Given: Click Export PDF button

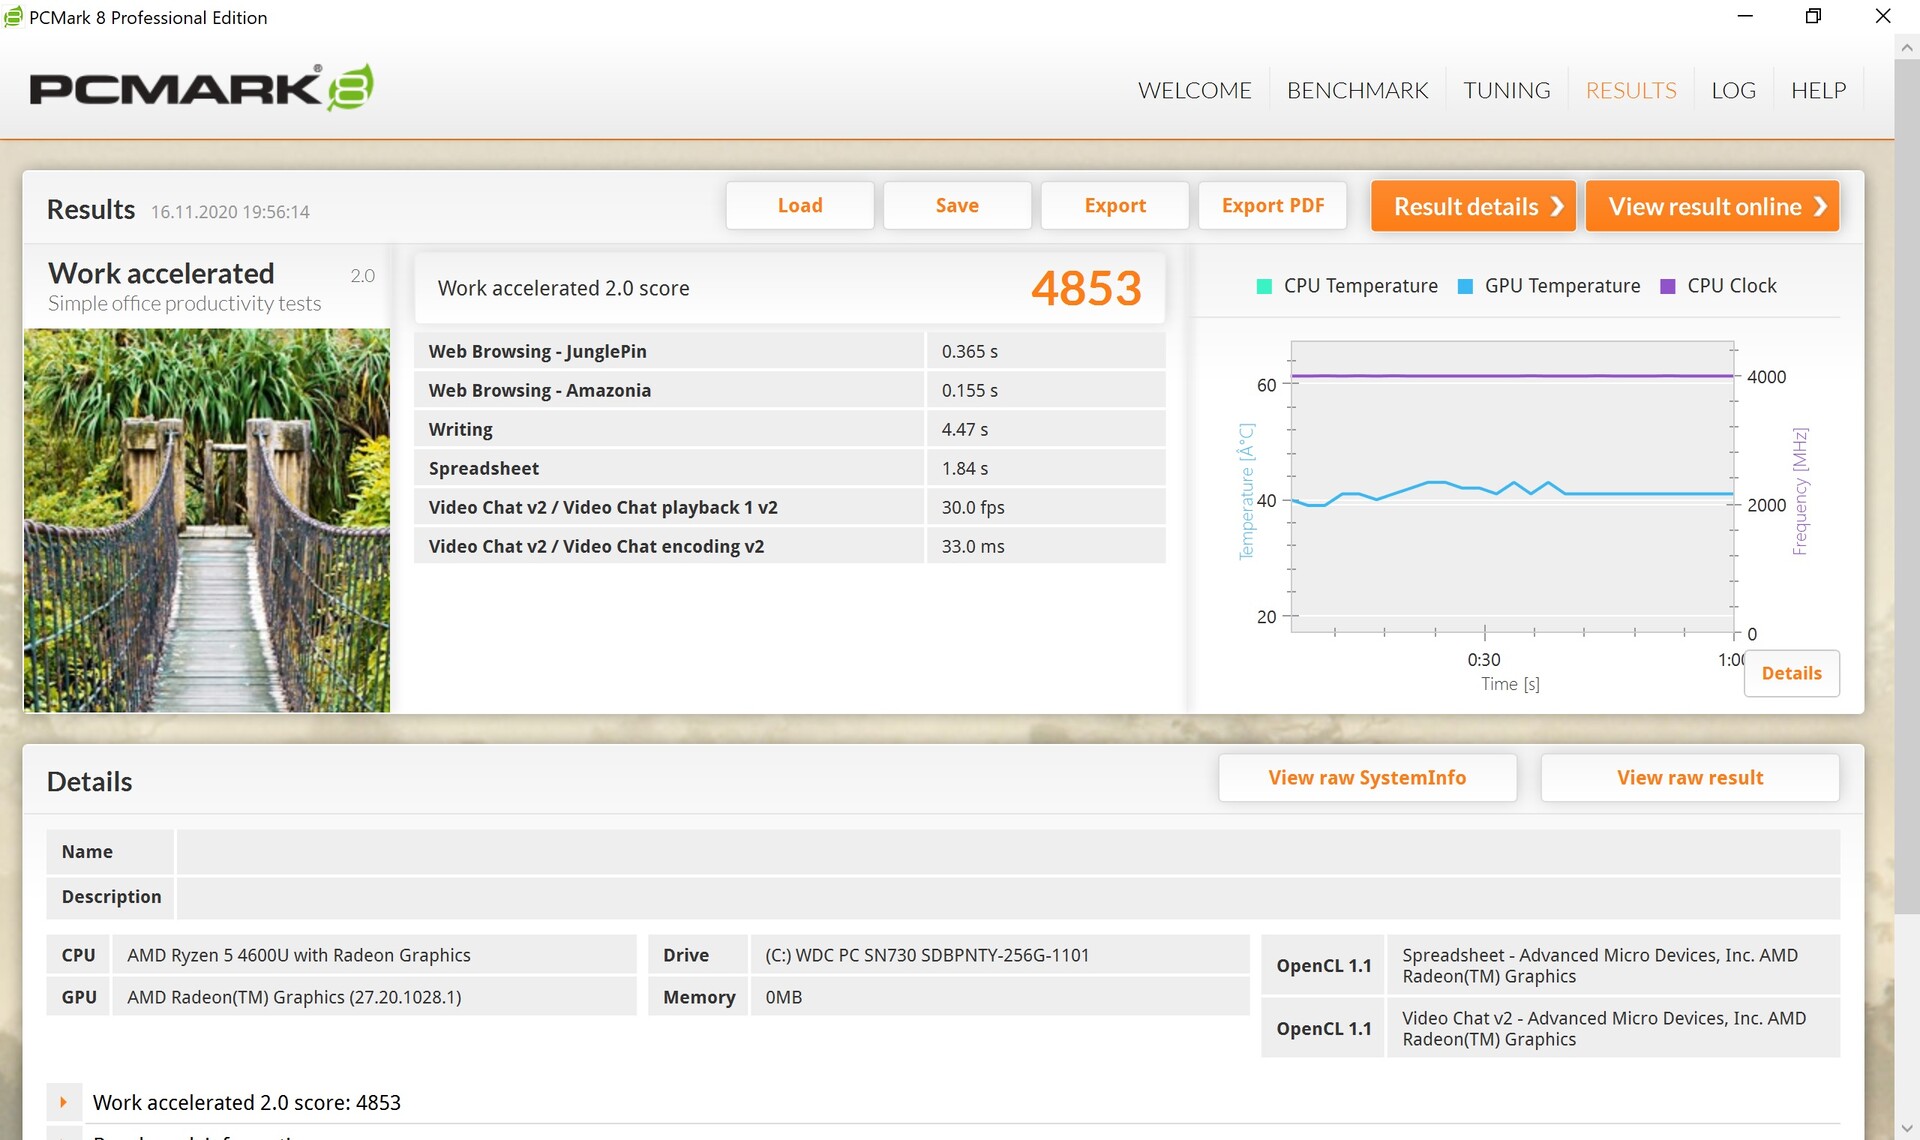Looking at the screenshot, I should click(1272, 206).
